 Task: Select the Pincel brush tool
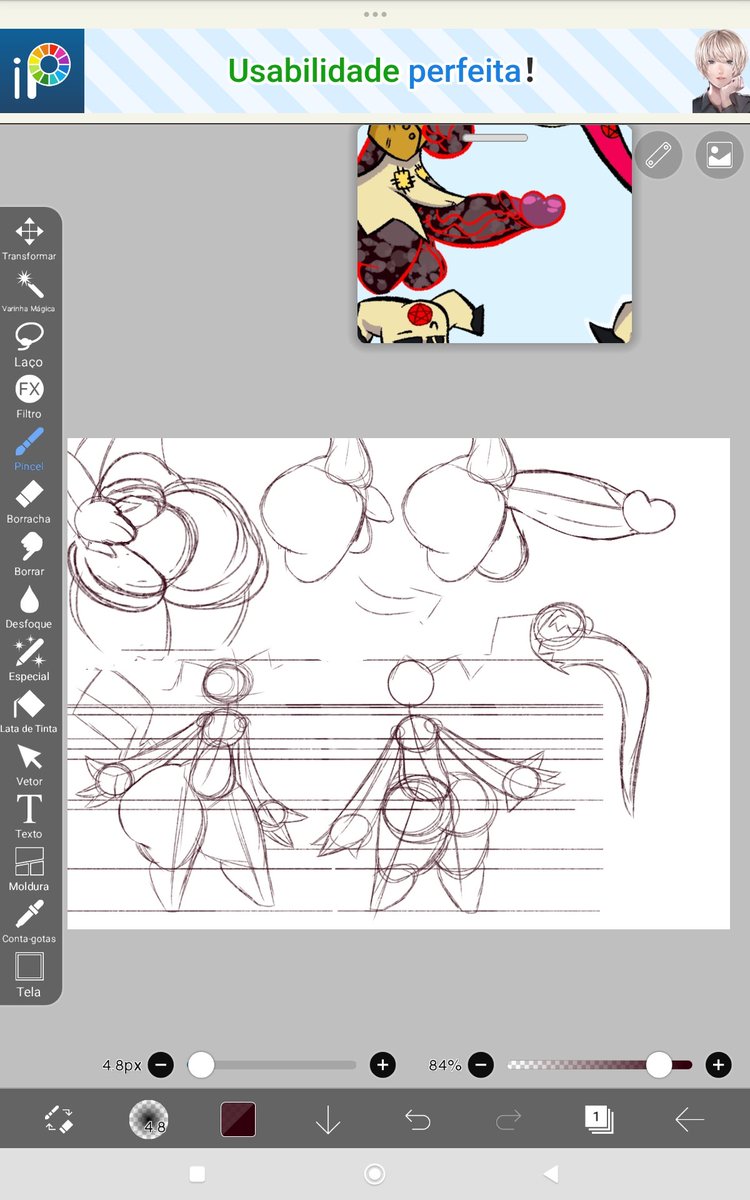coord(29,449)
